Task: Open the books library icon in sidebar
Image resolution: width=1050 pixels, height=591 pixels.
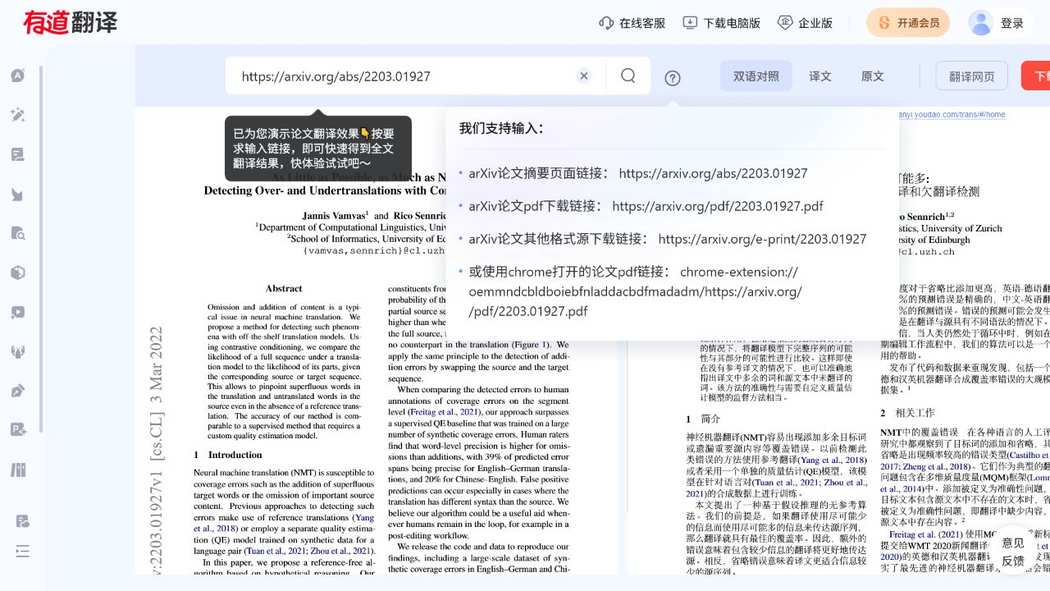Action: (x=18, y=469)
